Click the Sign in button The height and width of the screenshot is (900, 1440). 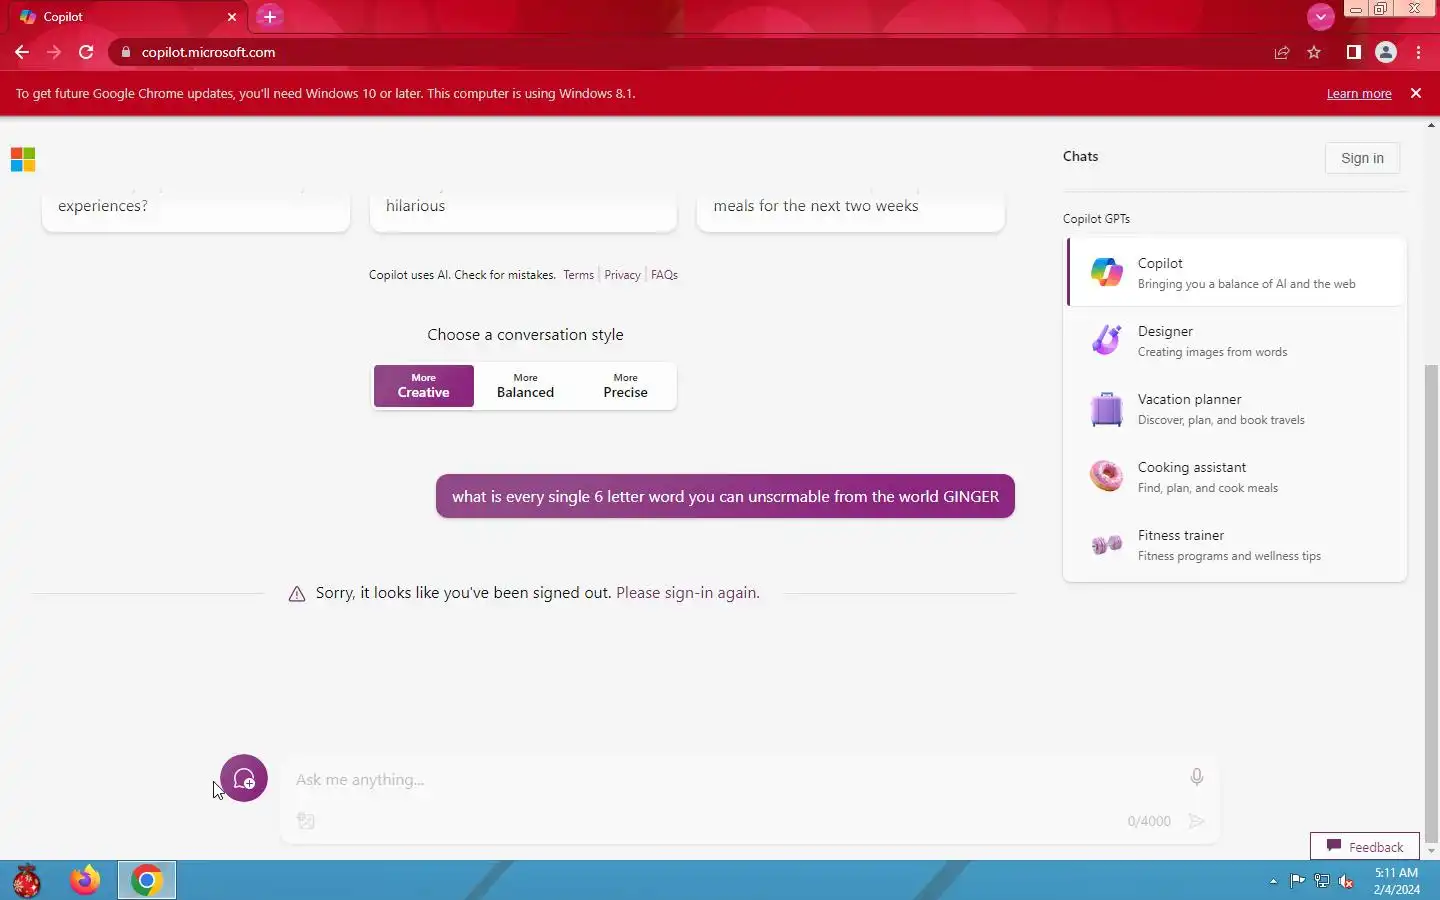coord(1362,158)
